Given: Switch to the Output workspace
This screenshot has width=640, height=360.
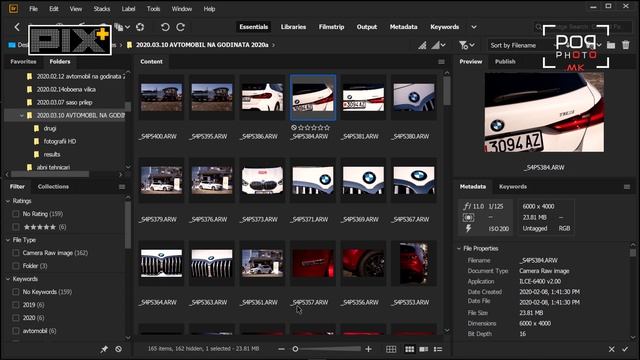Looking at the screenshot, I should point(367,27).
